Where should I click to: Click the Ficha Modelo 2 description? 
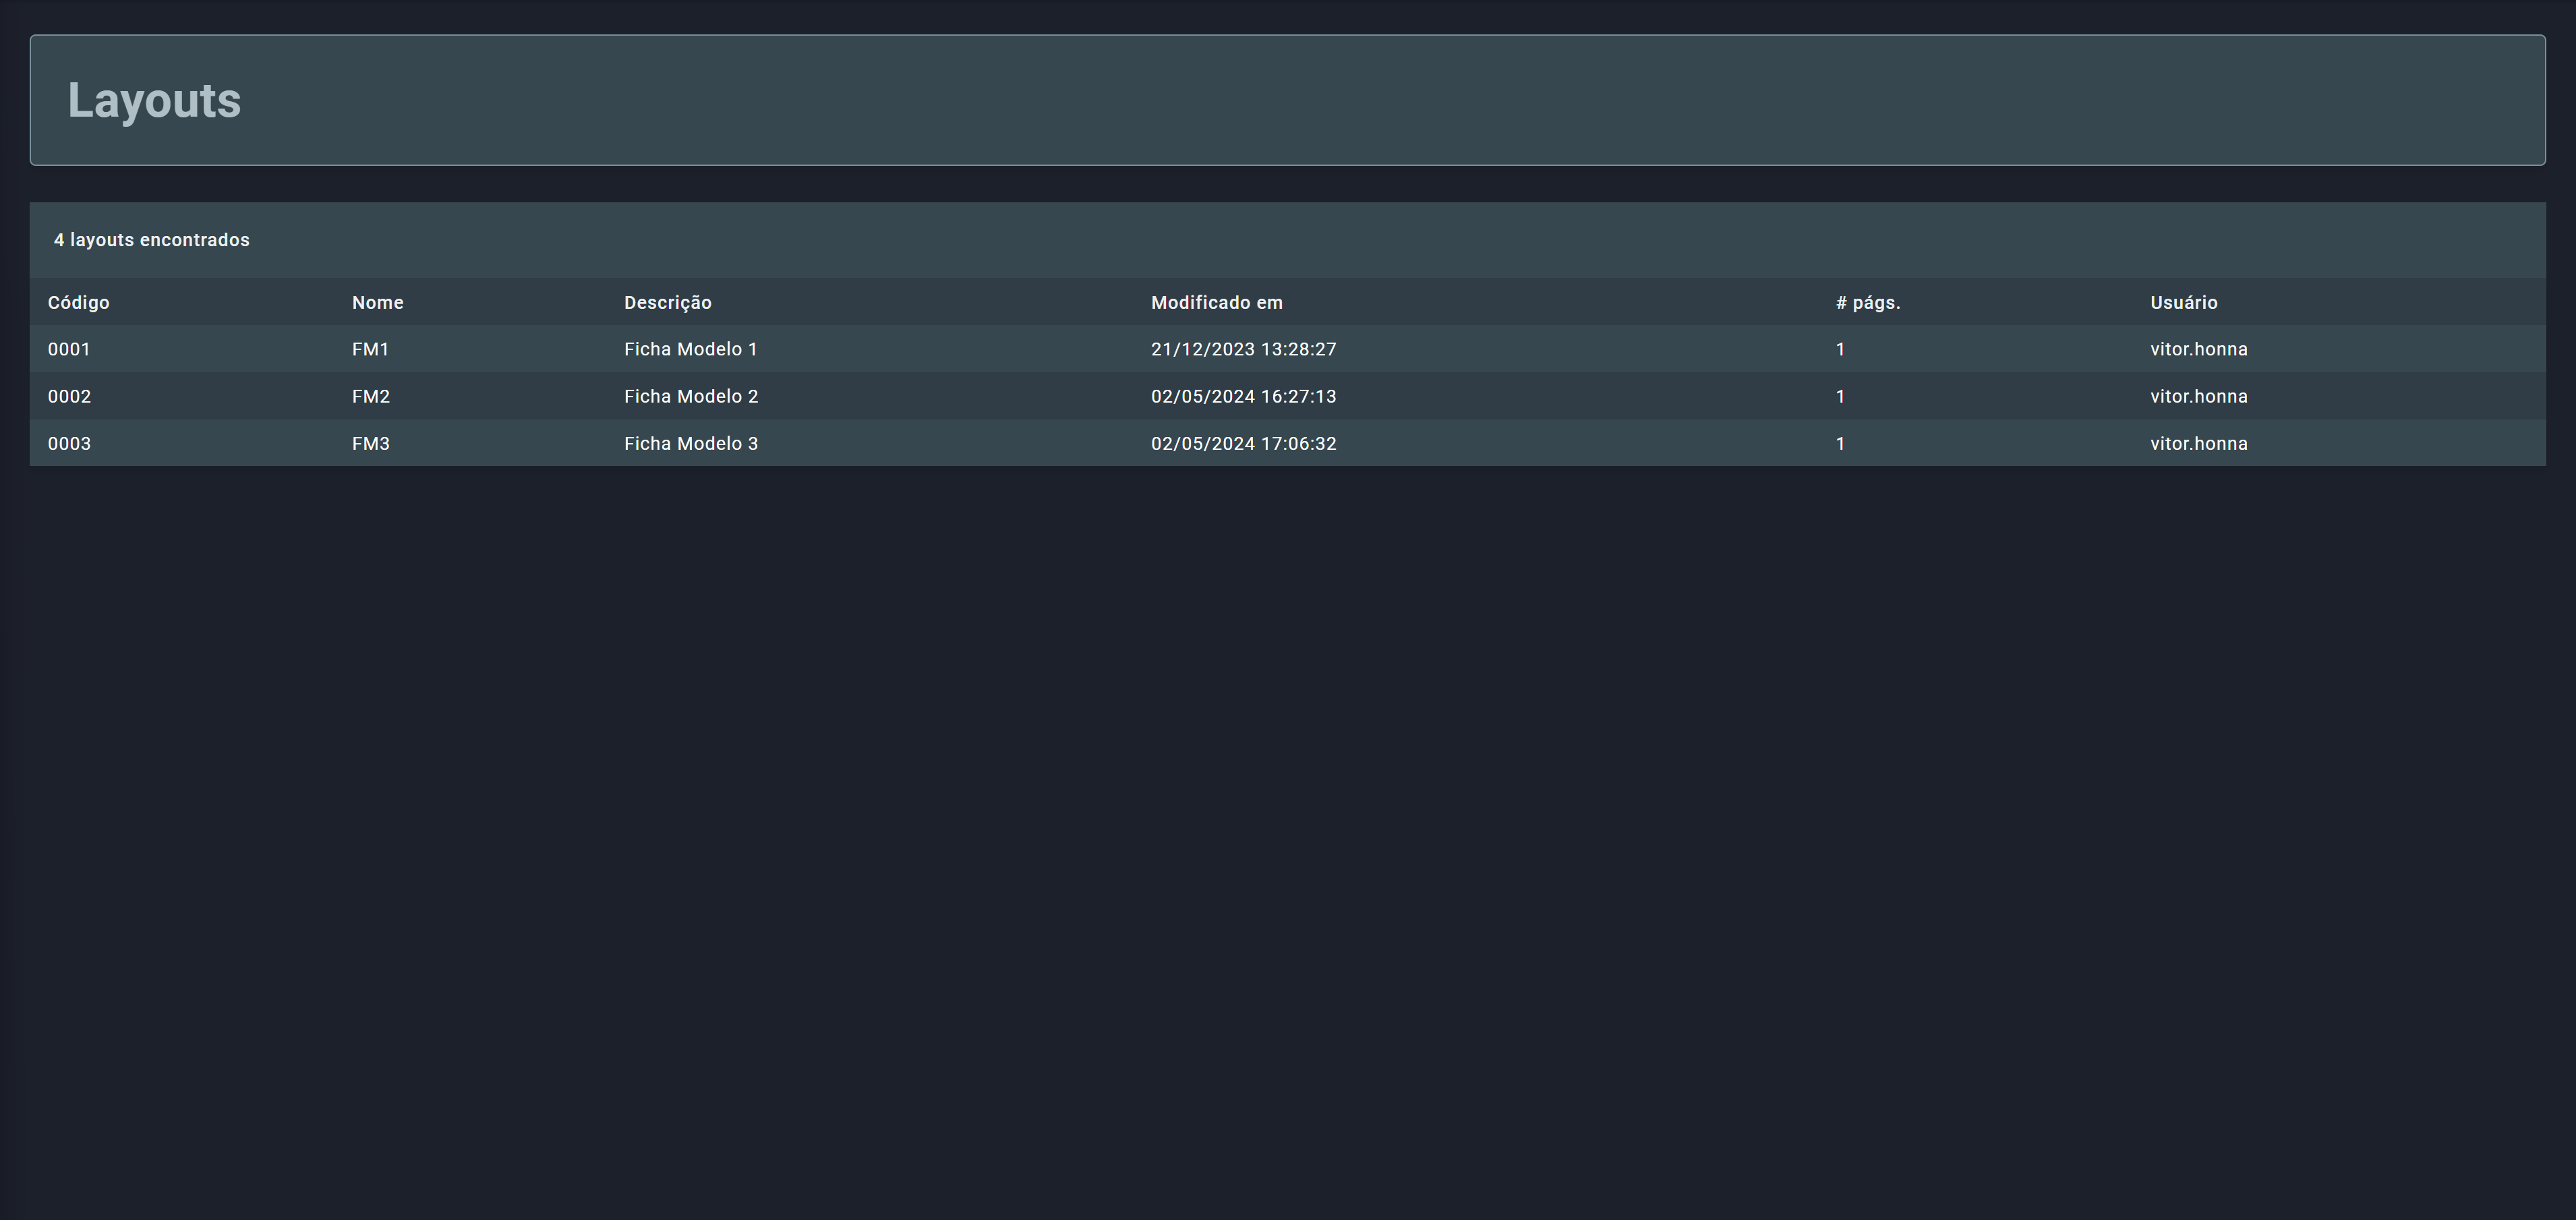click(x=691, y=396)
